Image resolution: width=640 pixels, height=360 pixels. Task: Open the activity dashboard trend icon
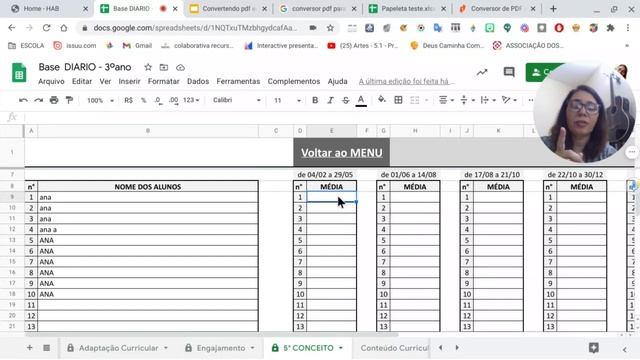[x=482, y=72]
